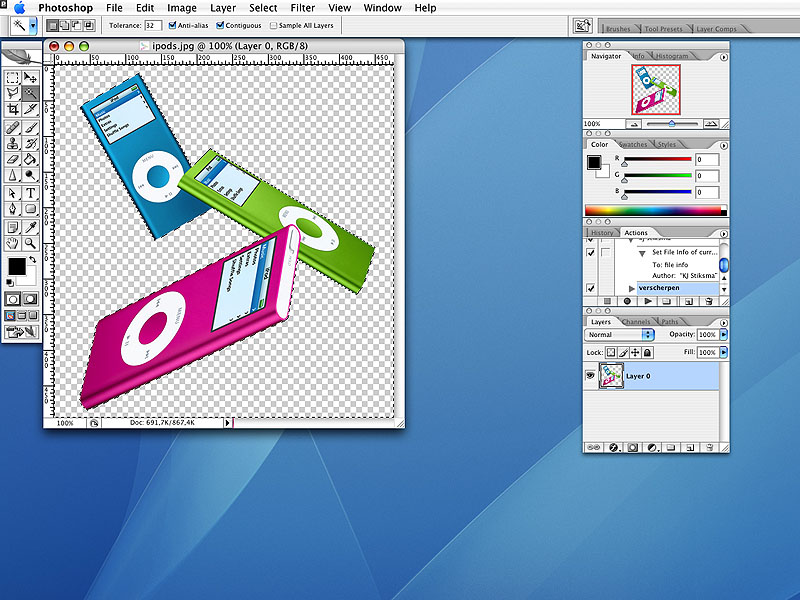Click the color spectrum ramp bar
800x600 pixels.
tap(655, 210)
